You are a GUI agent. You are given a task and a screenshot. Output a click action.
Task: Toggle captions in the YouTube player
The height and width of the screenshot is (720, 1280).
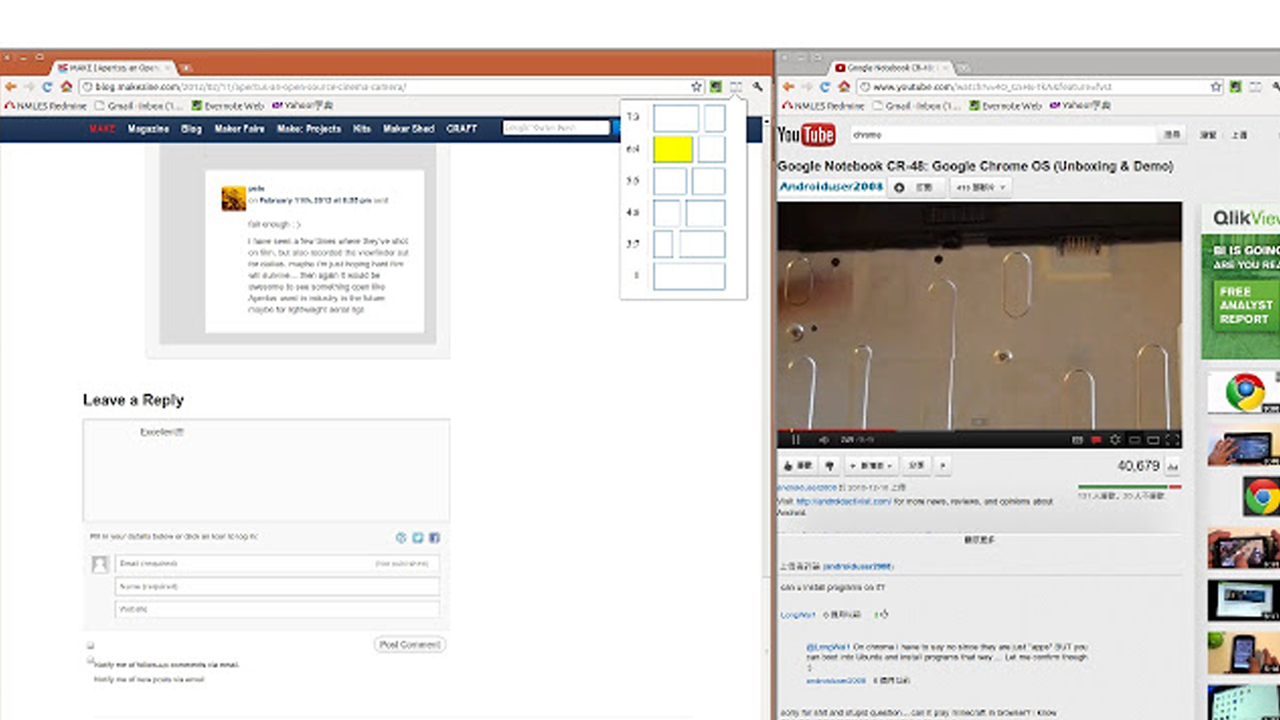pos(1077,440)
